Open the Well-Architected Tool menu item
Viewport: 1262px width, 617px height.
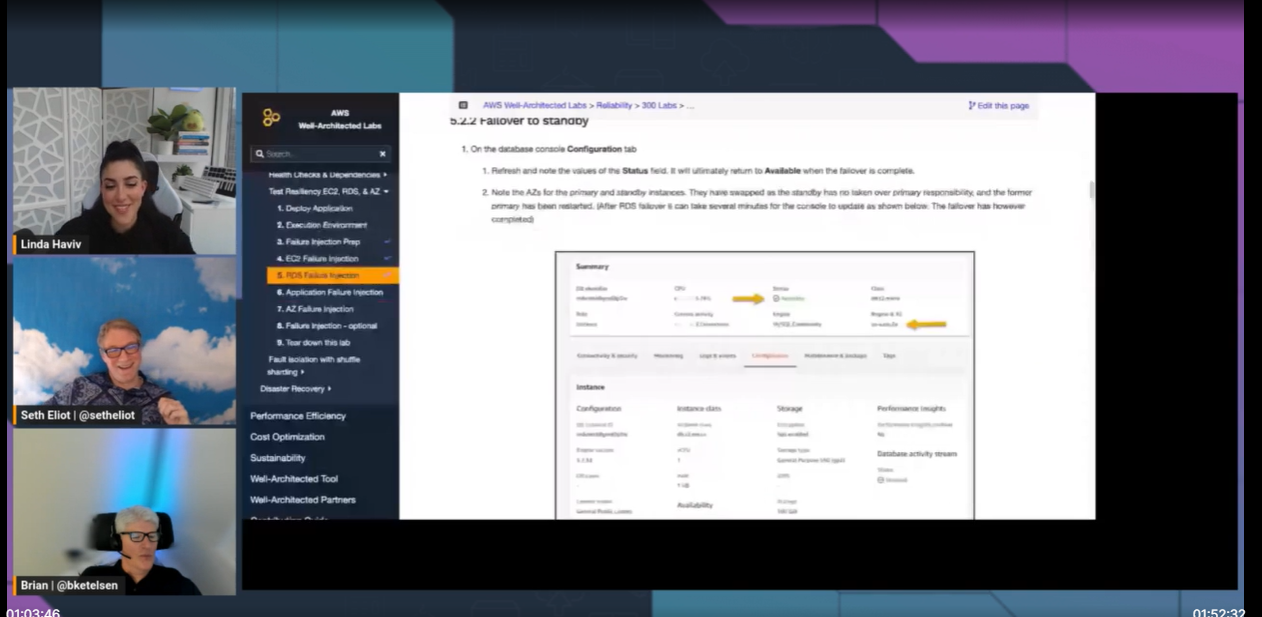click(294, 479)
